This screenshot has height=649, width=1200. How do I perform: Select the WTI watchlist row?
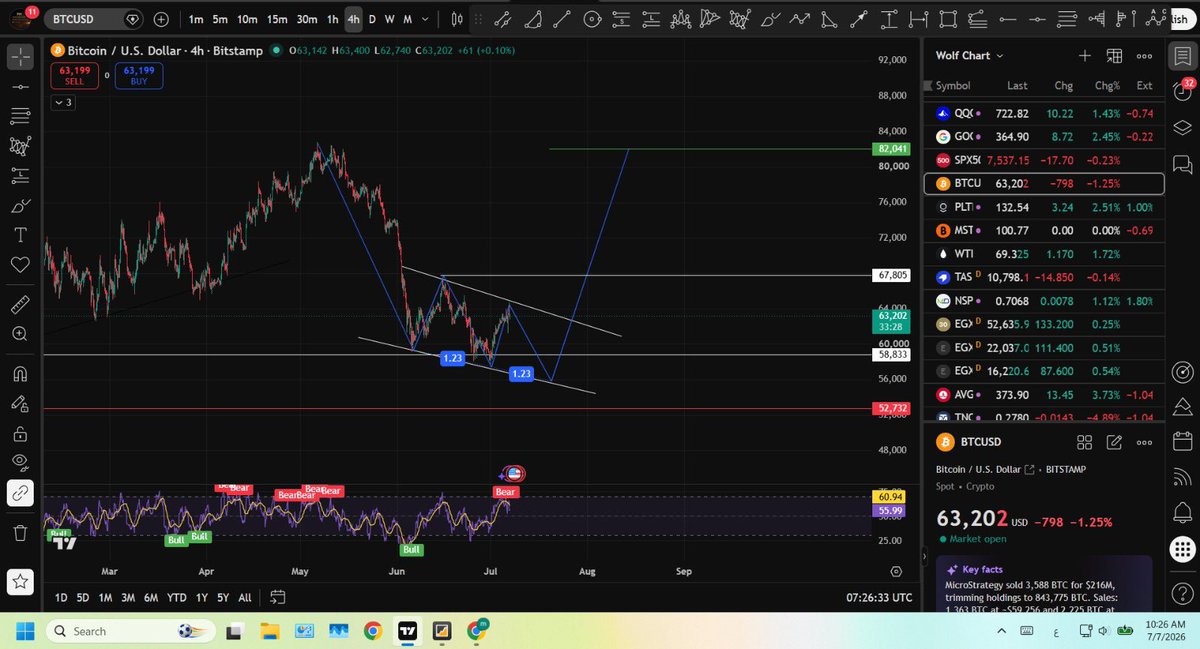tap(1044, 254)
